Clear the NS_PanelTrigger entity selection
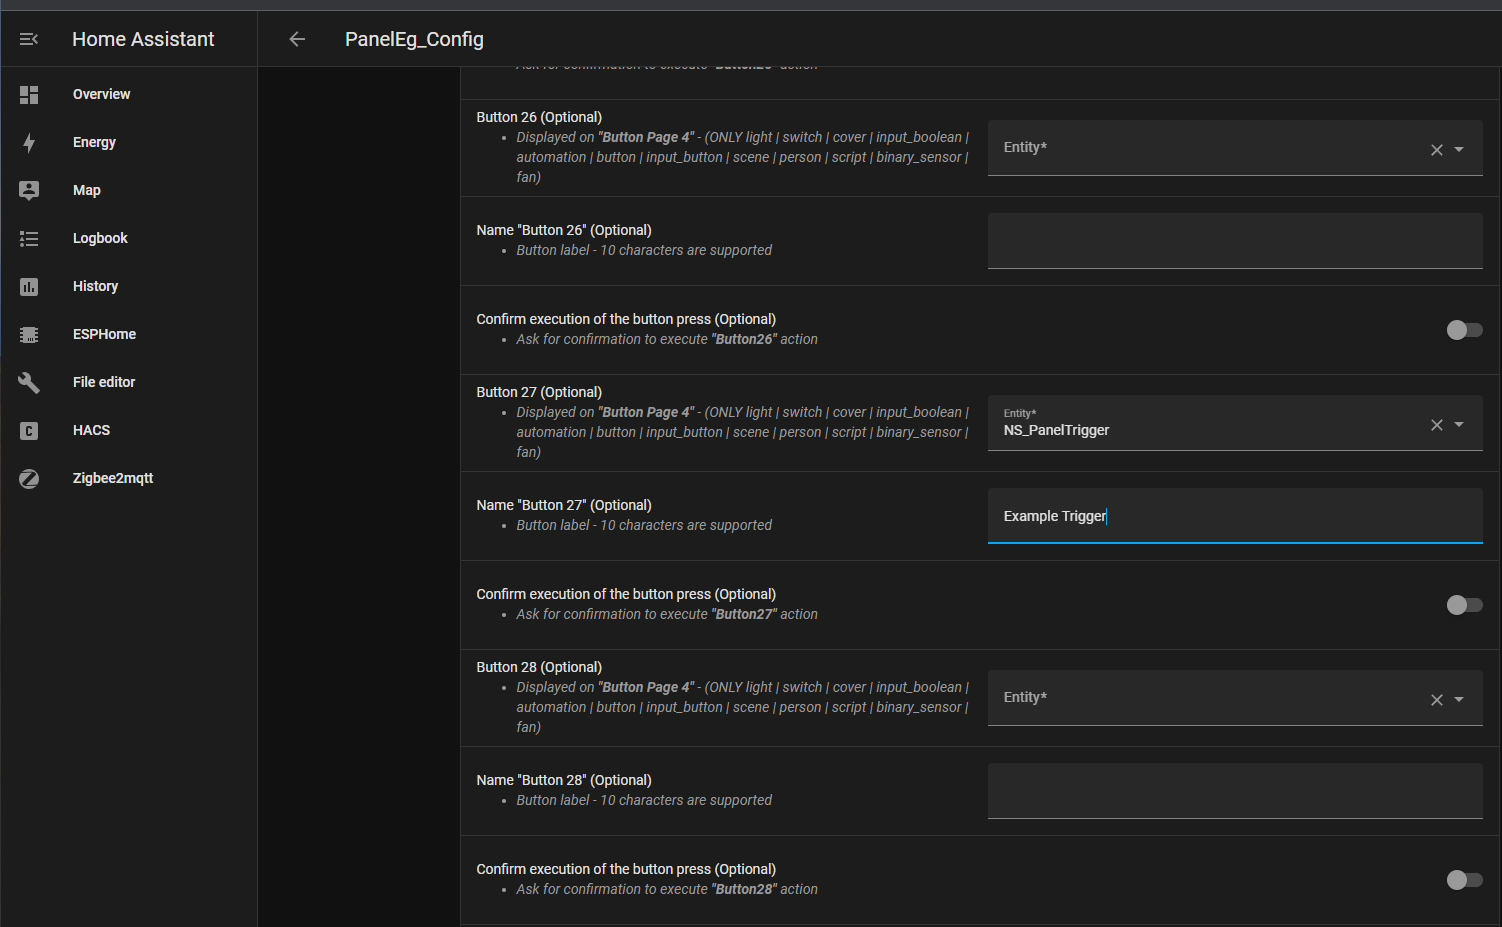The height and width of the screenshot is (927, 1502). [x=1436, y=425]
